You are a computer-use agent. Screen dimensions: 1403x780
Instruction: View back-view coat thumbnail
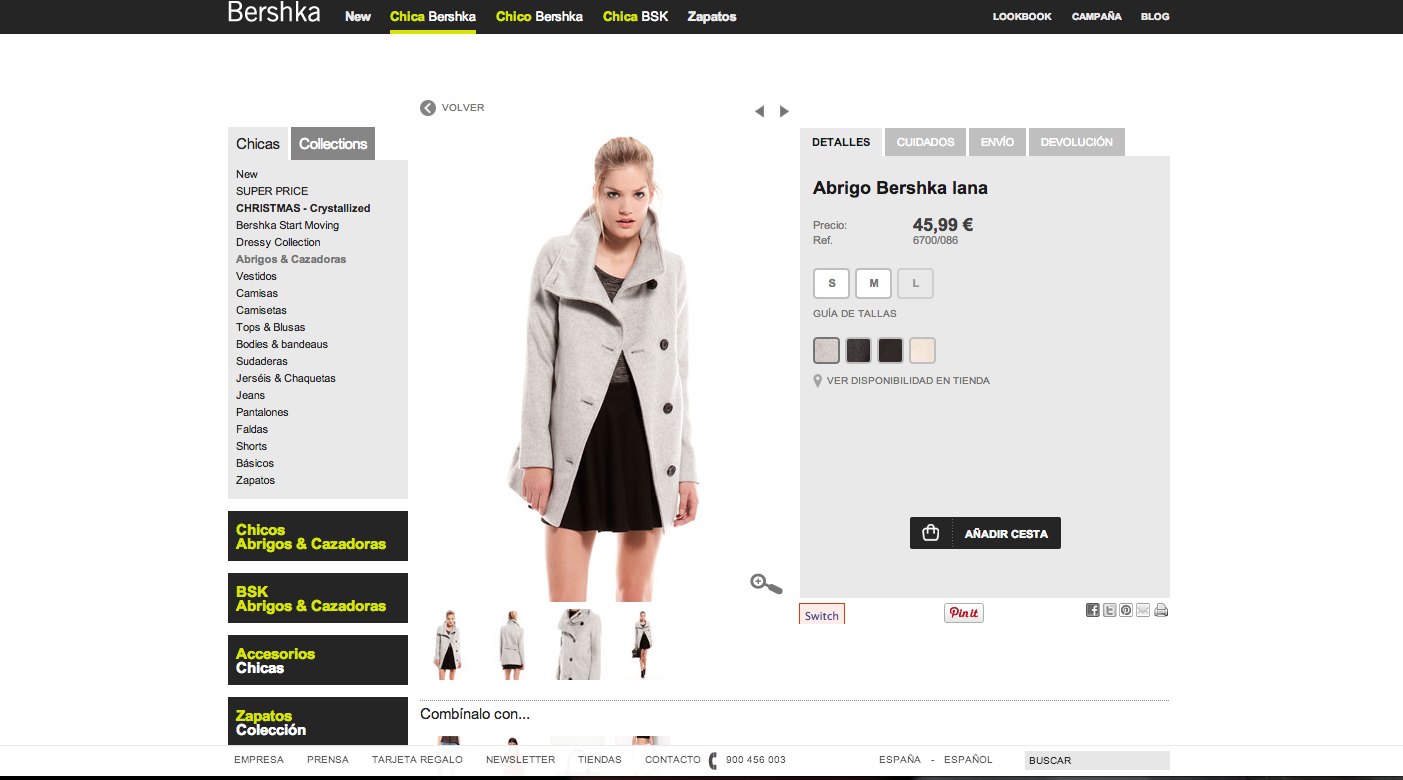511,644
